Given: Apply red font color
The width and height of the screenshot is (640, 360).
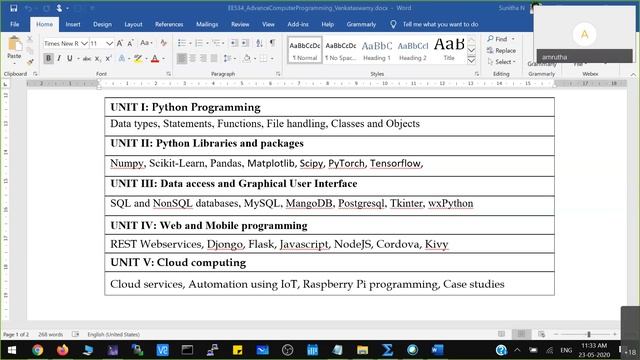Looking at the screenshot, I should pyautogui.click(x=155, y=59).
